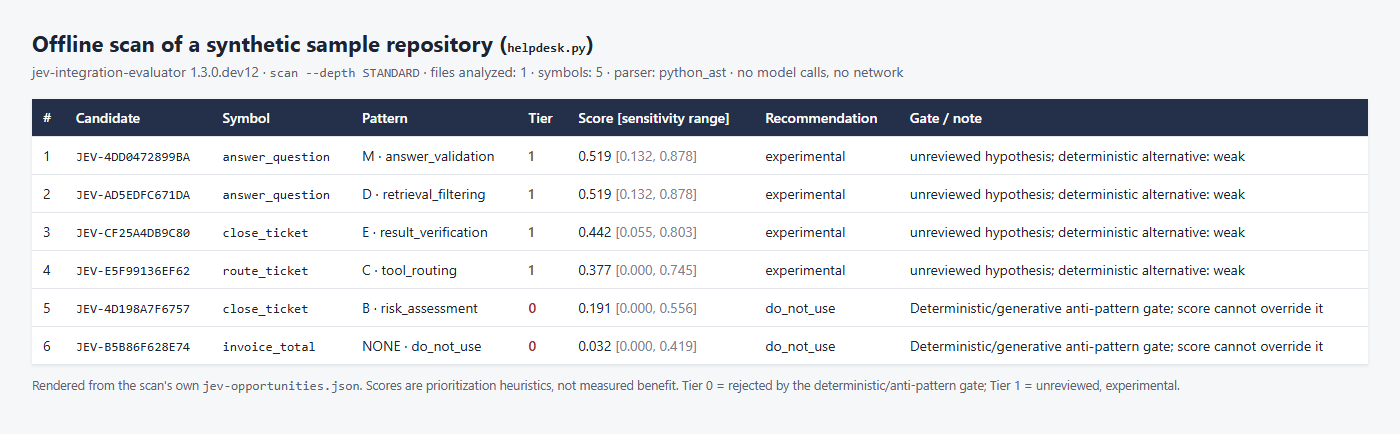Click score 0.519 in the answer_validation row
The image size is (1400, 434).
click(594, 157)
